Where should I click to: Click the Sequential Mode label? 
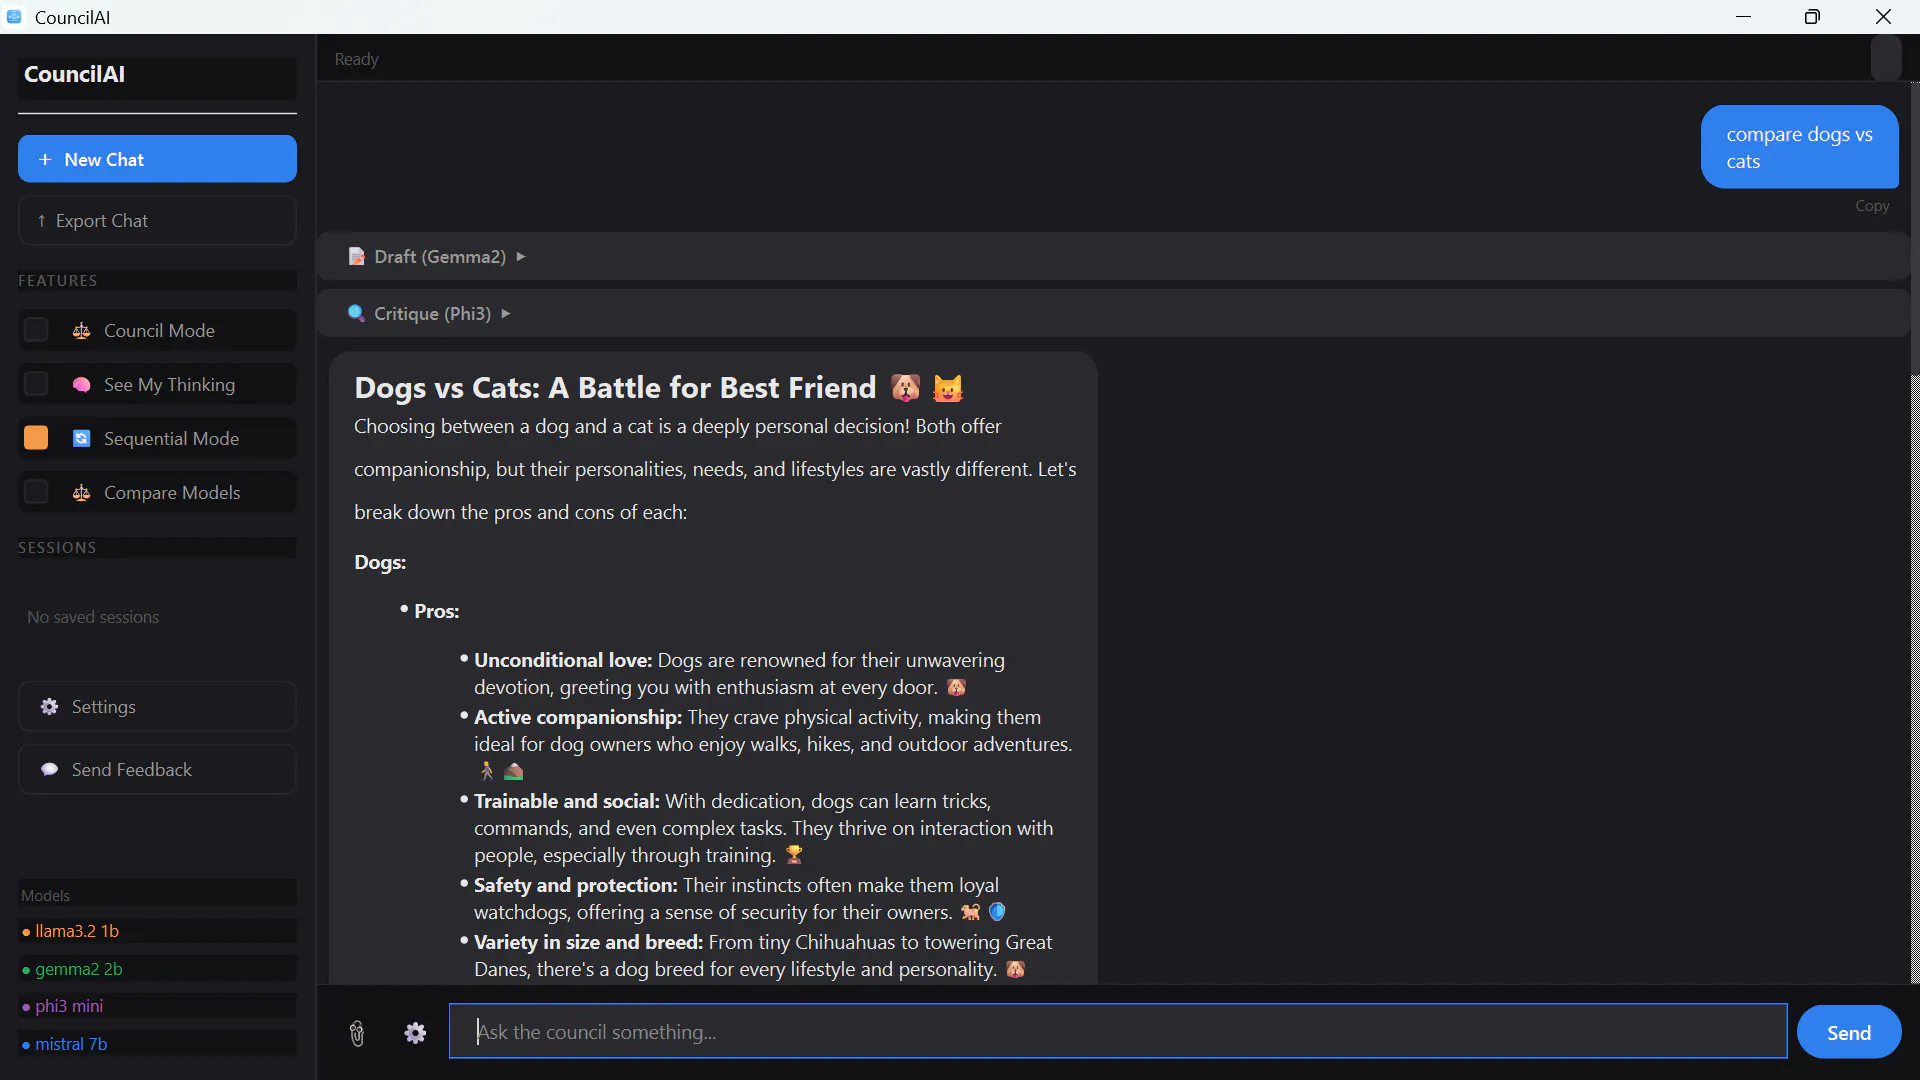coord(171,439)
